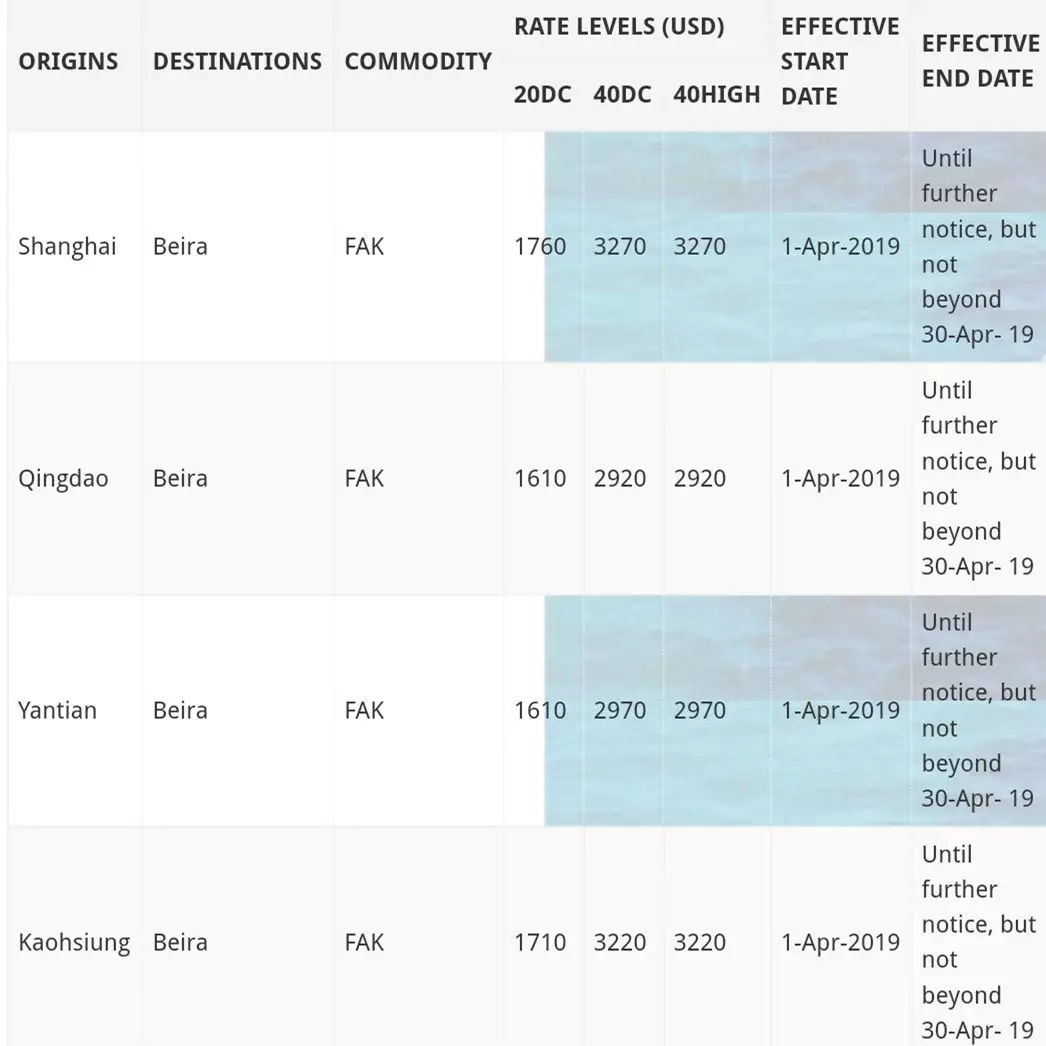Click the EFFECTIVE START DATE header
The height and width of the screenshot is (1046, 1046).
(x=840, y=61)
